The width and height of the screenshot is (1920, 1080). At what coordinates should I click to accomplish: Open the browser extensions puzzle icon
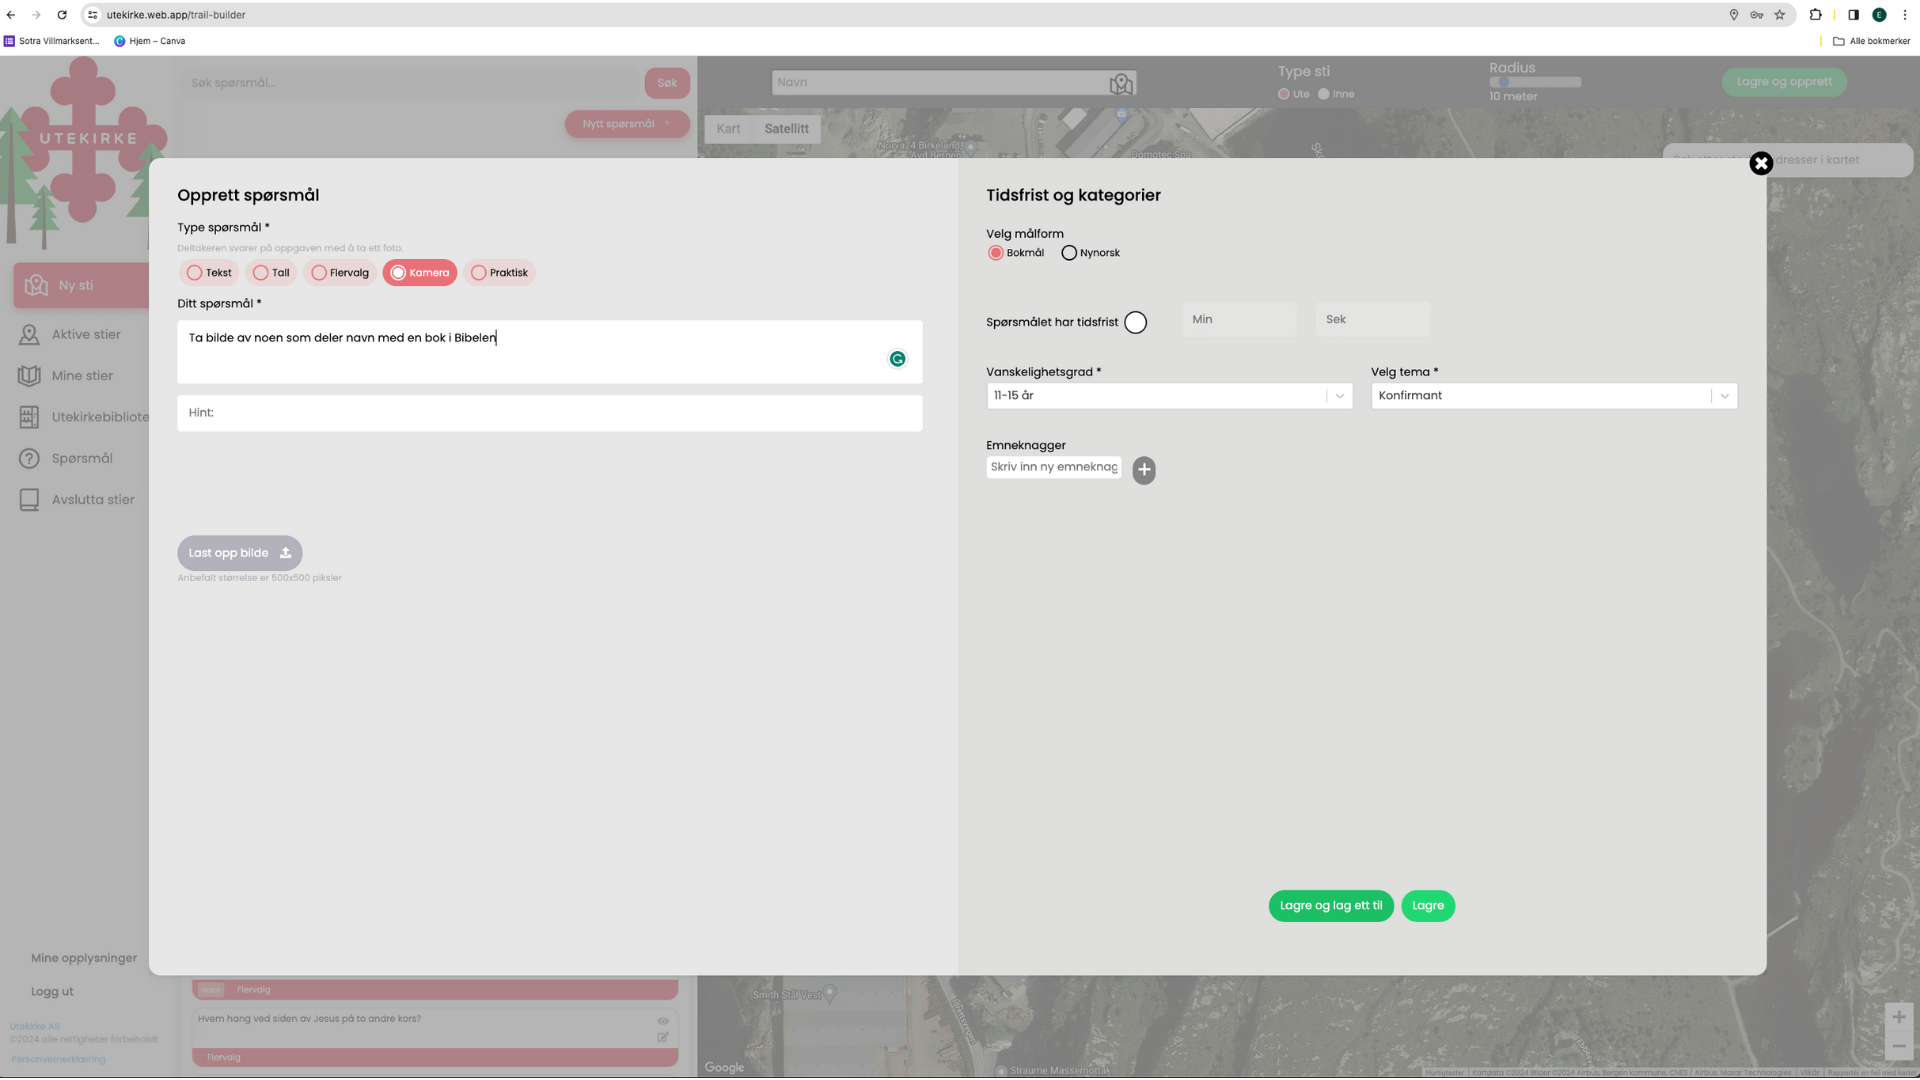[1816, 15]
